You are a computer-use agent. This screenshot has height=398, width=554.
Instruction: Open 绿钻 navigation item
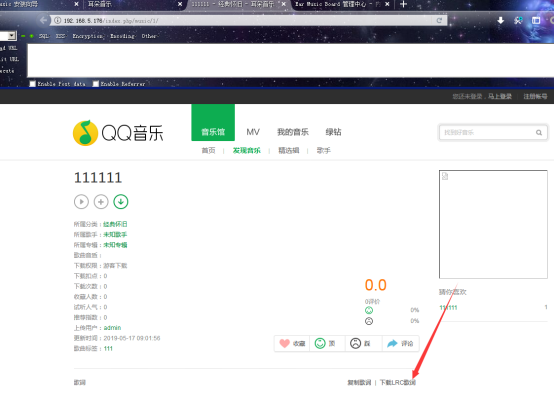coord(333,132)
